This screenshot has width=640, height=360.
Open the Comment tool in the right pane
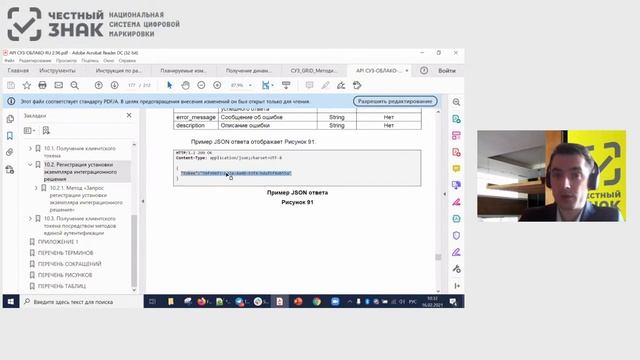click(x=456, y=169)
